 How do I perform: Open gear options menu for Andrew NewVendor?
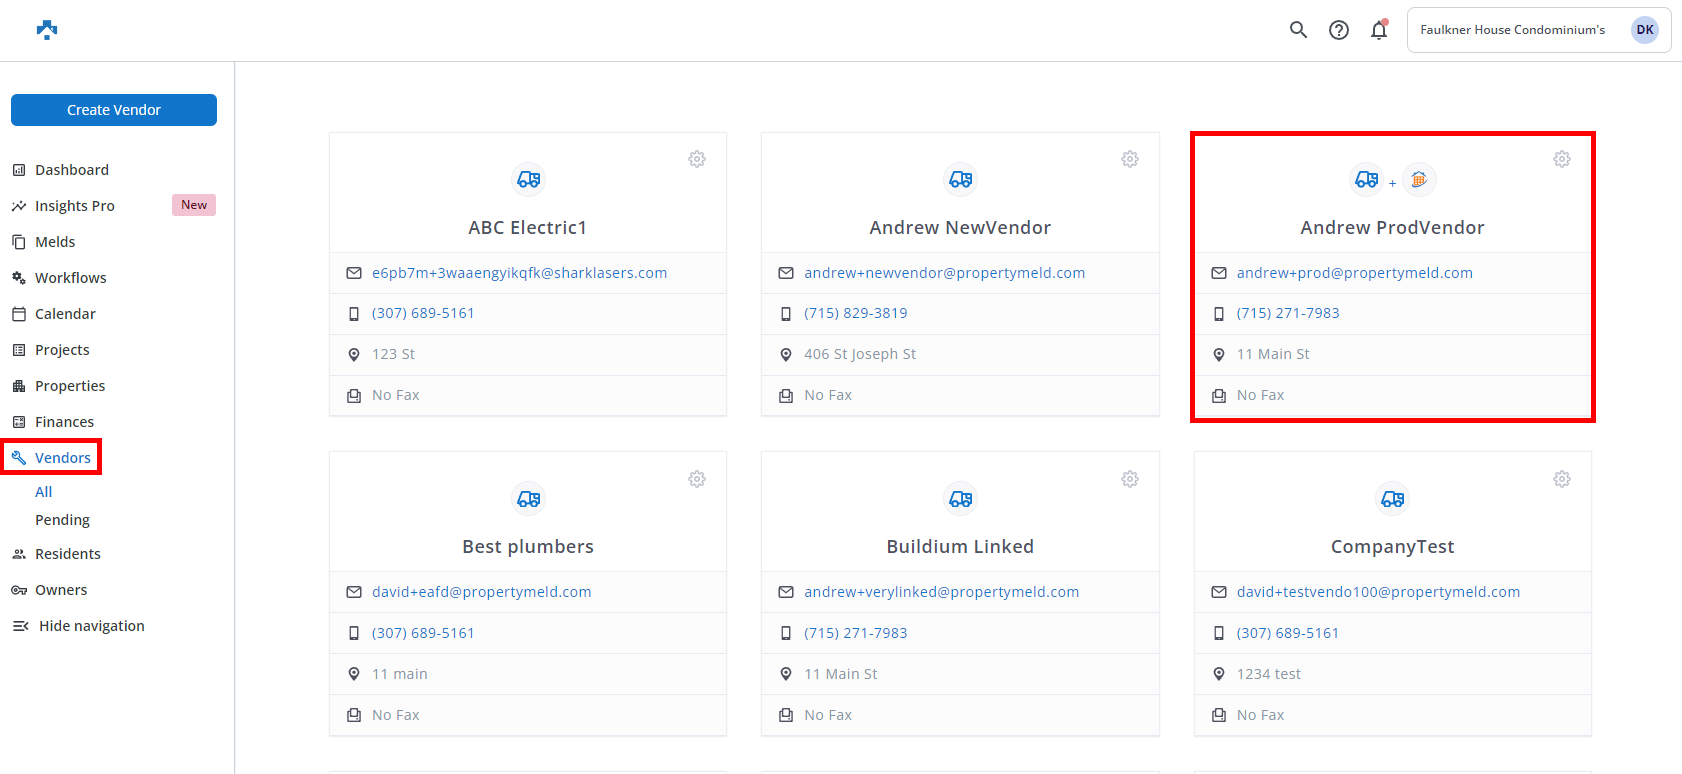1129,159
